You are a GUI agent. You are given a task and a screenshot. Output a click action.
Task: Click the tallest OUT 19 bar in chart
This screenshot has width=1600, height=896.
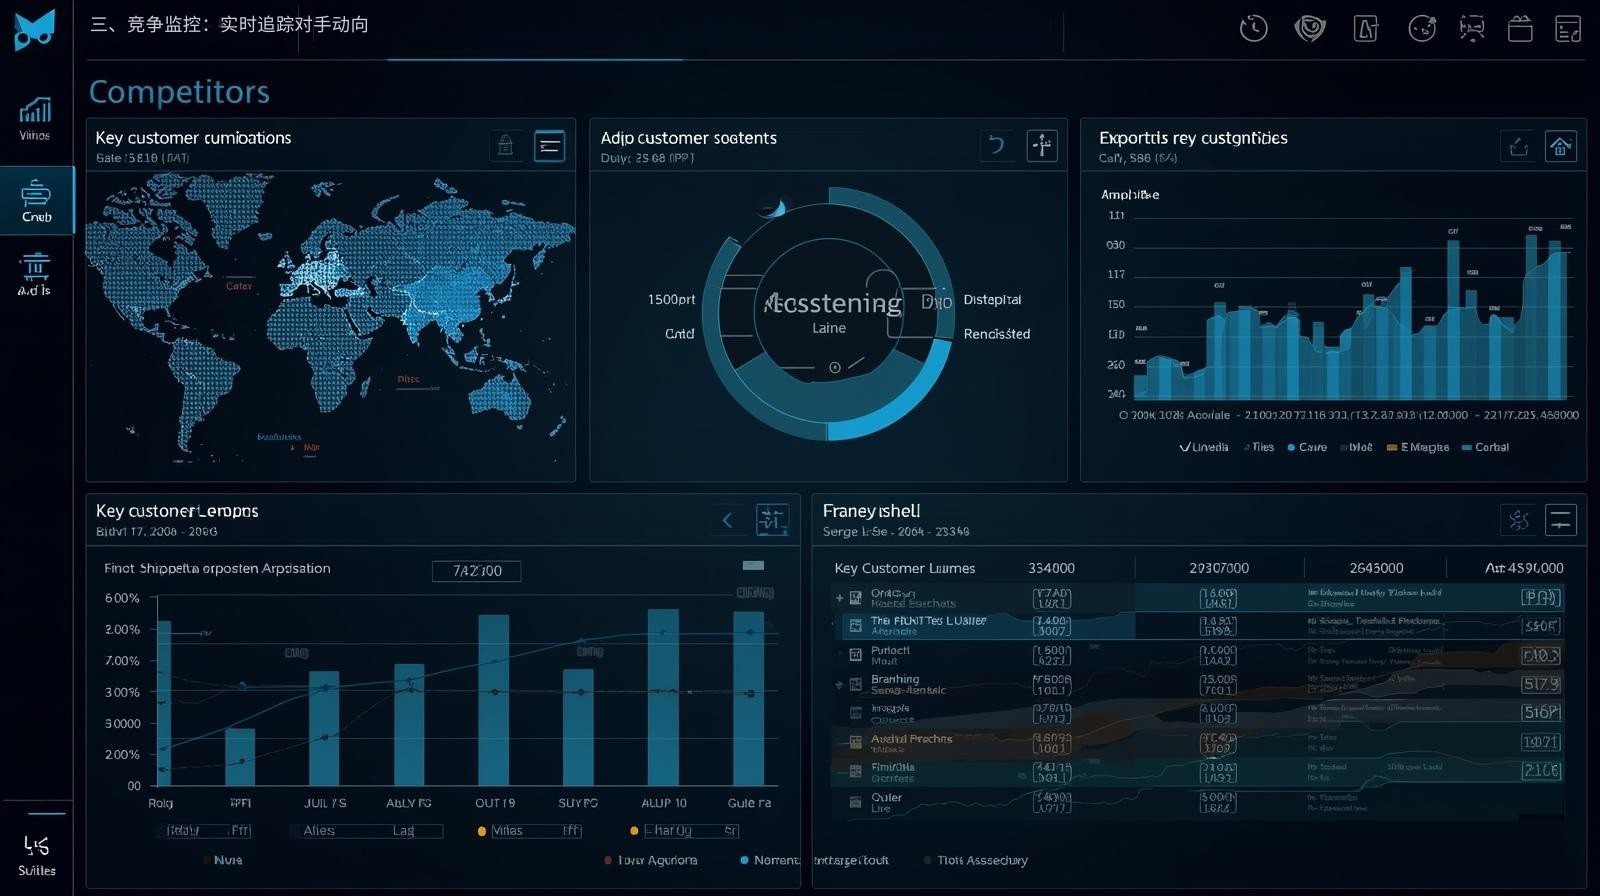(493, 700)
